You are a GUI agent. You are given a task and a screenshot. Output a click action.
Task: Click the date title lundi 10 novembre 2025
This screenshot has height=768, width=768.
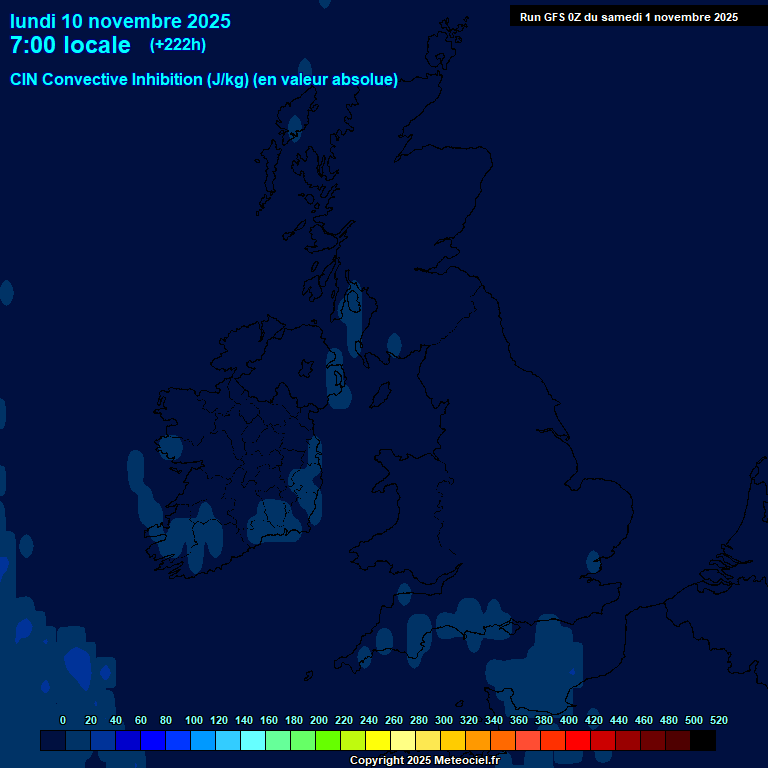(x=120, y=21)
